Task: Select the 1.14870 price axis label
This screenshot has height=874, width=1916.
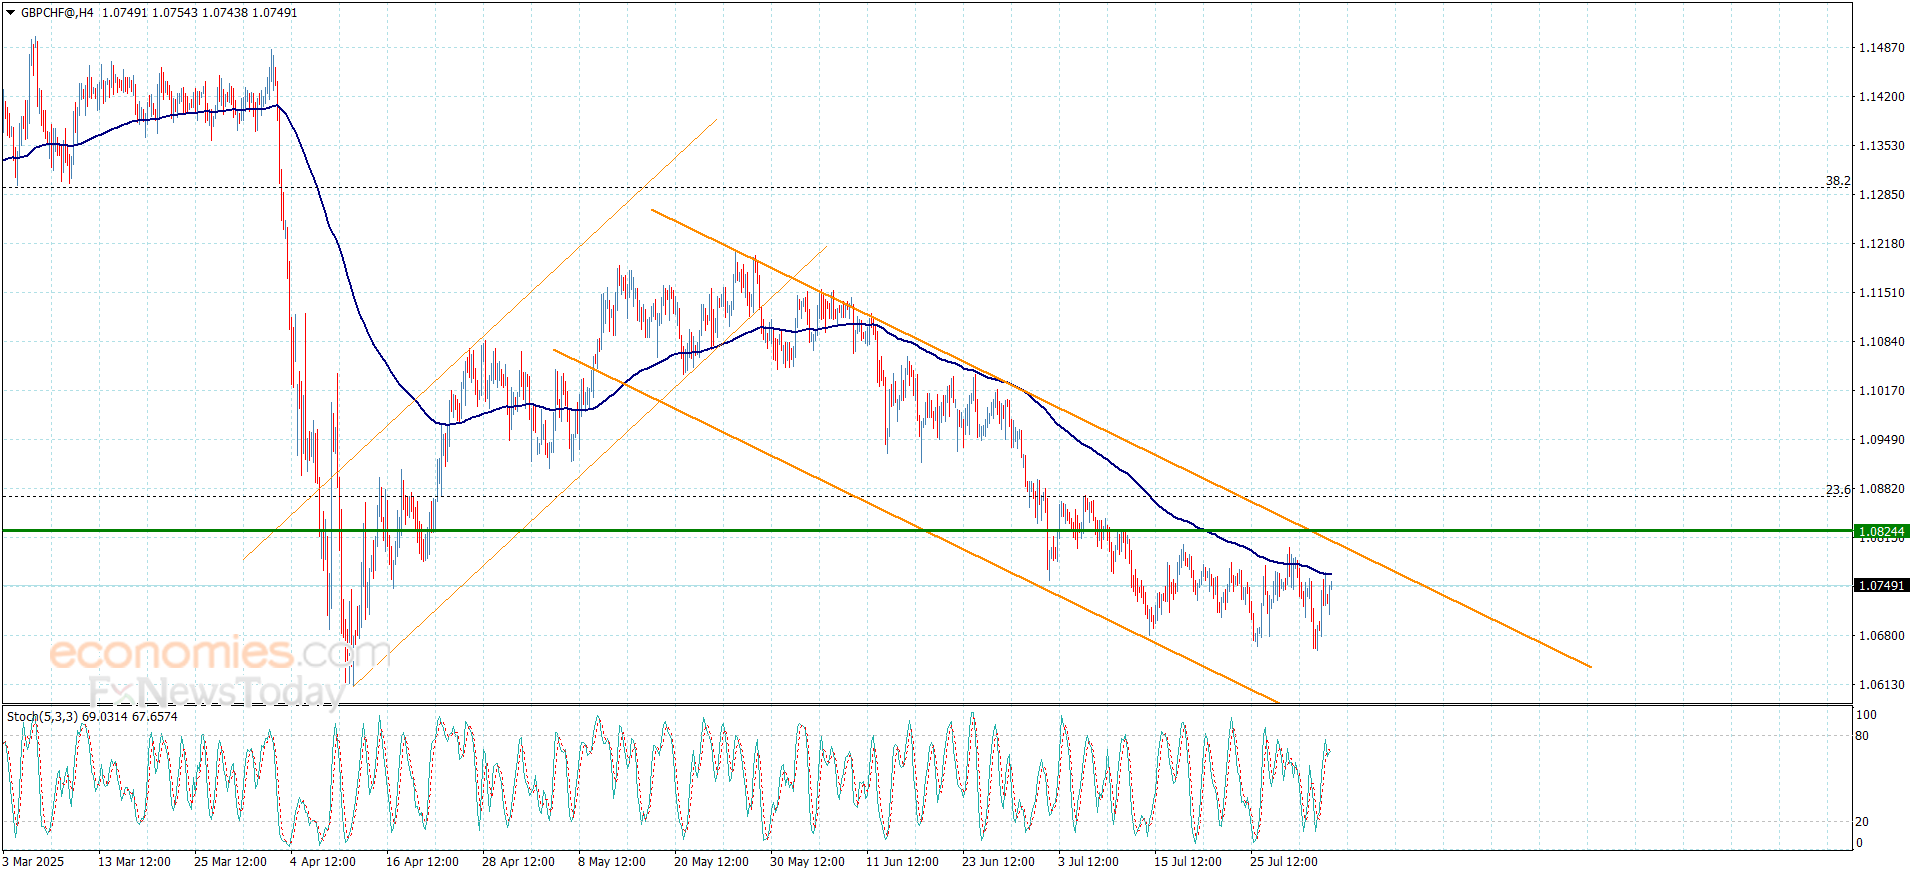Action: [x=1881, y=48]
